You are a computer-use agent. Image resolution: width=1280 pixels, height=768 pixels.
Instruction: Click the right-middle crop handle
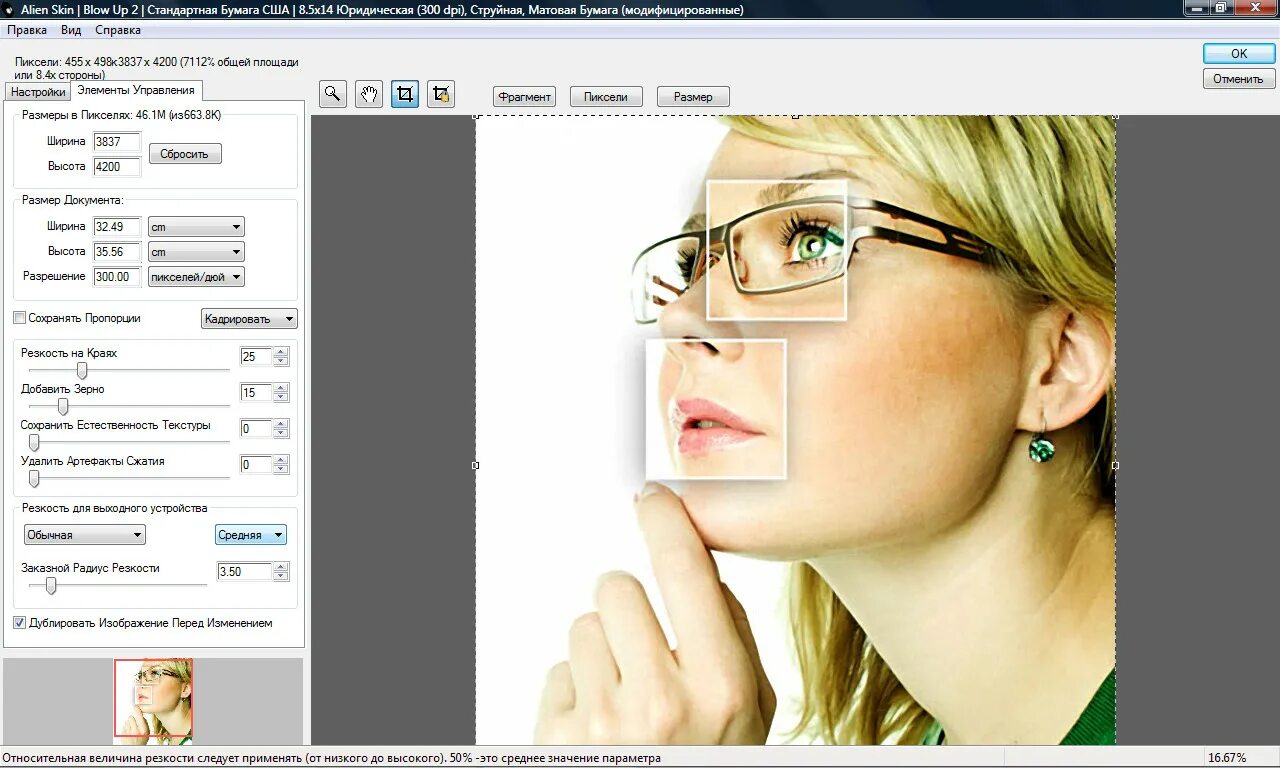pyautogui.click(x=1115, y=465)
